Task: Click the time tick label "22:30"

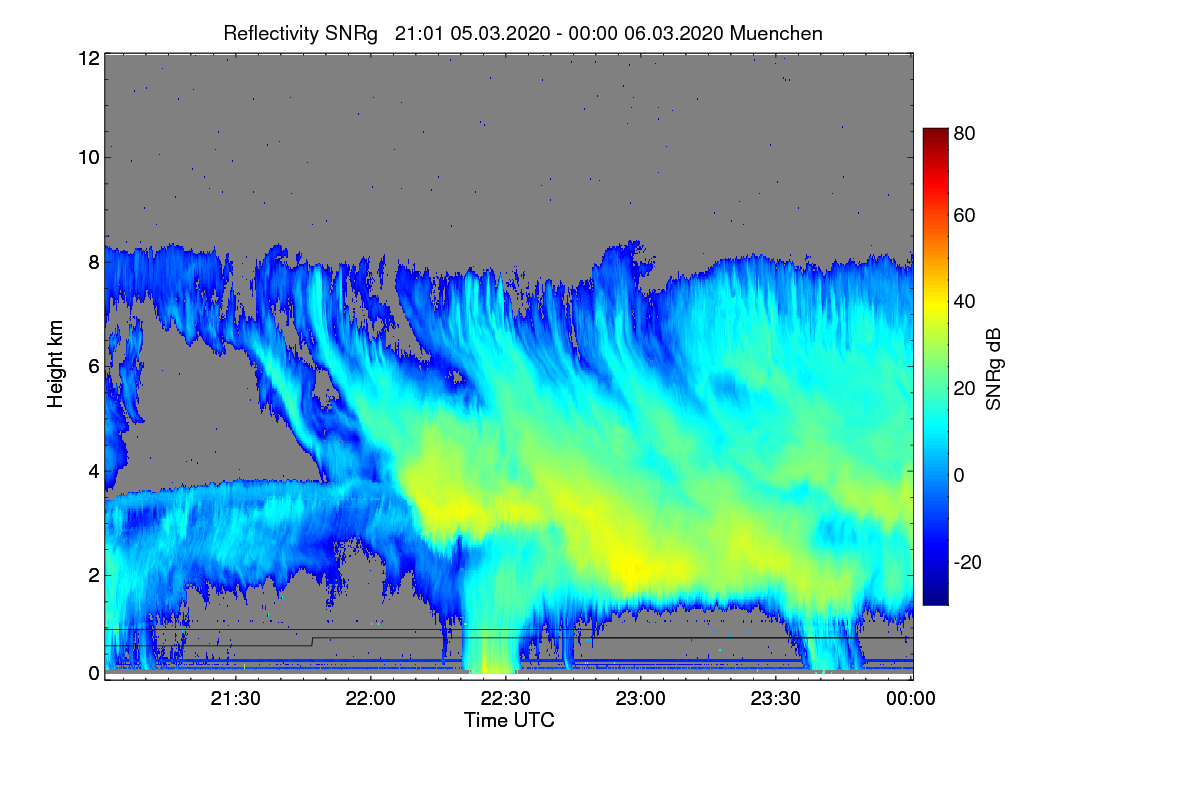Action: coord(506,699)
